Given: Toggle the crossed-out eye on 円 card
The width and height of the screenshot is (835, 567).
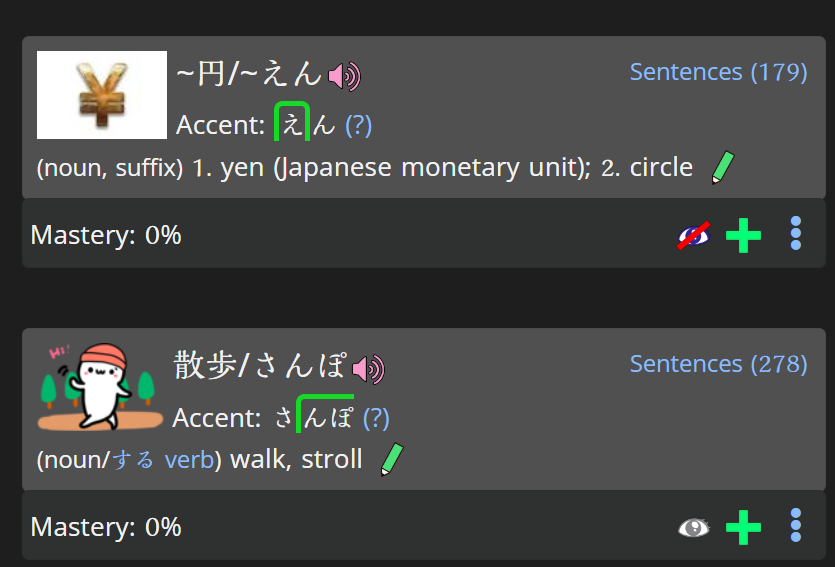Looking at the screenshot, I should 694,235.
